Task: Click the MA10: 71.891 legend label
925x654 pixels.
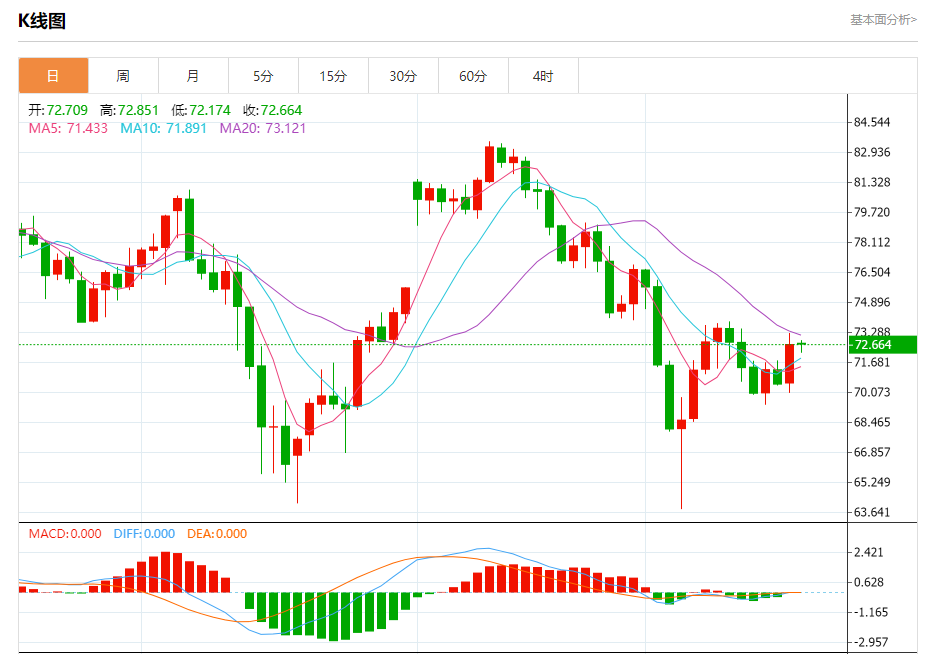Action: coord(163,128)
